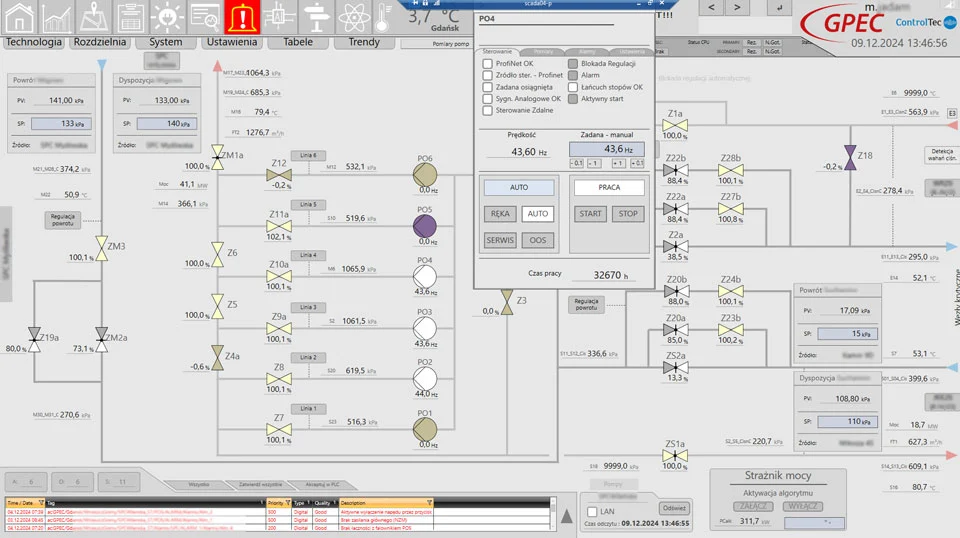Set pump mode to RĘKA

pos(500,214)
